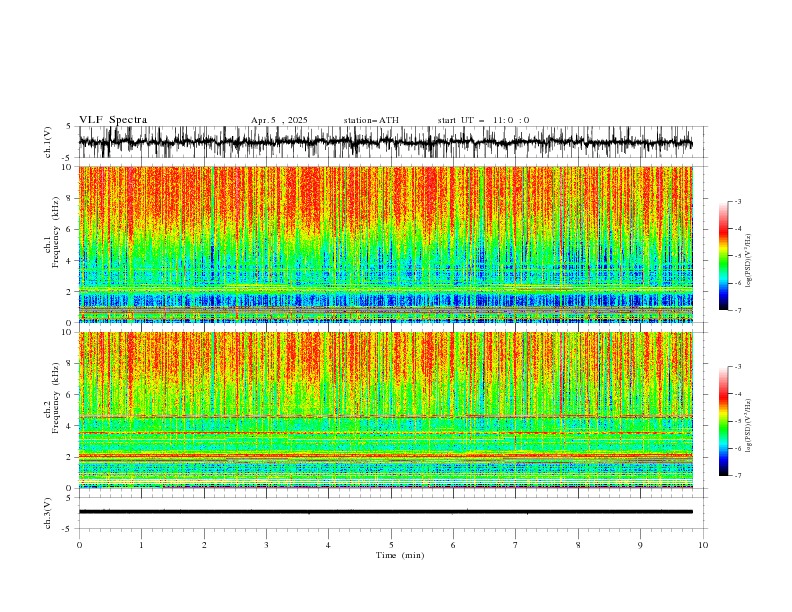Click the "-5" label on lower colorbar
Image resolution: width=792 pixels, height=612 pixels.
click(738, 421)
